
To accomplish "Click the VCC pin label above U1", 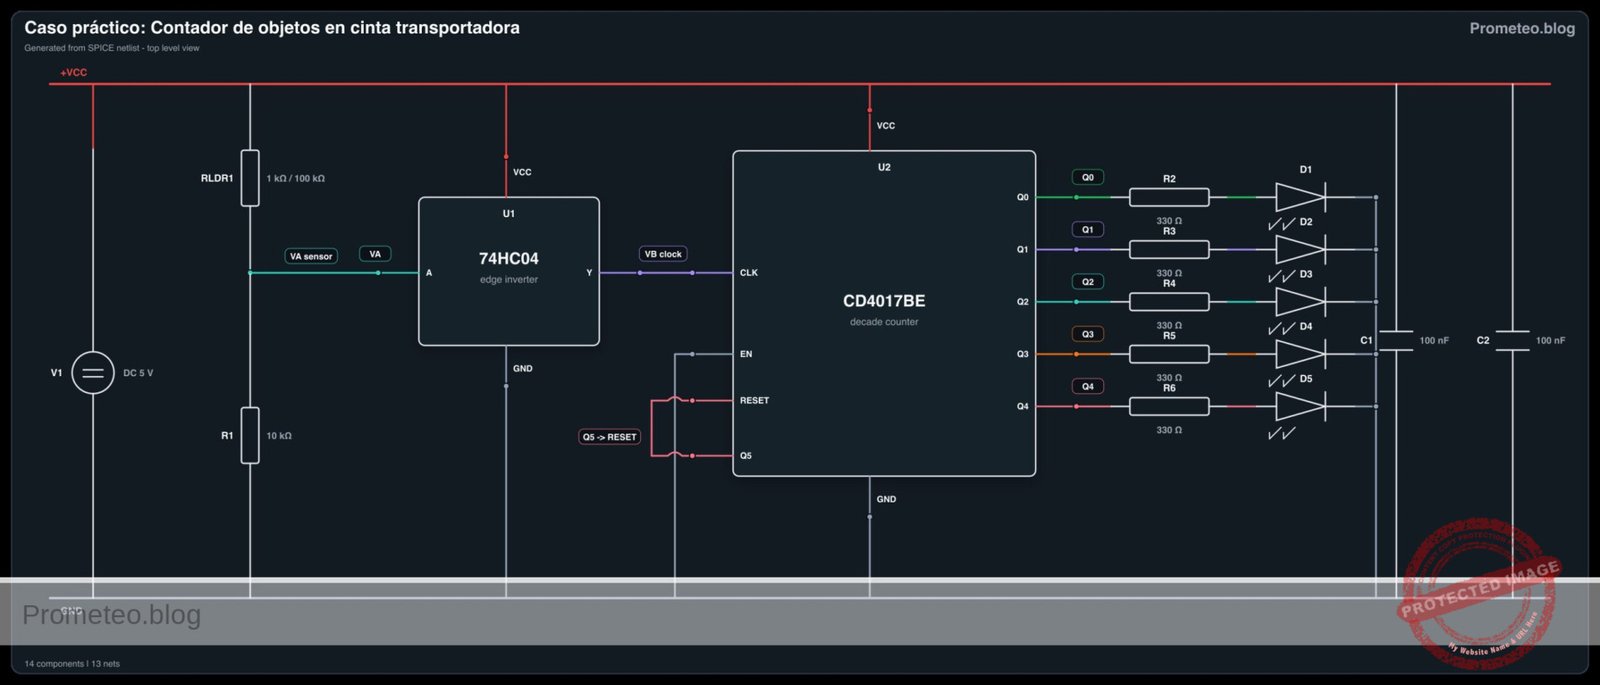I will point(523,172).
